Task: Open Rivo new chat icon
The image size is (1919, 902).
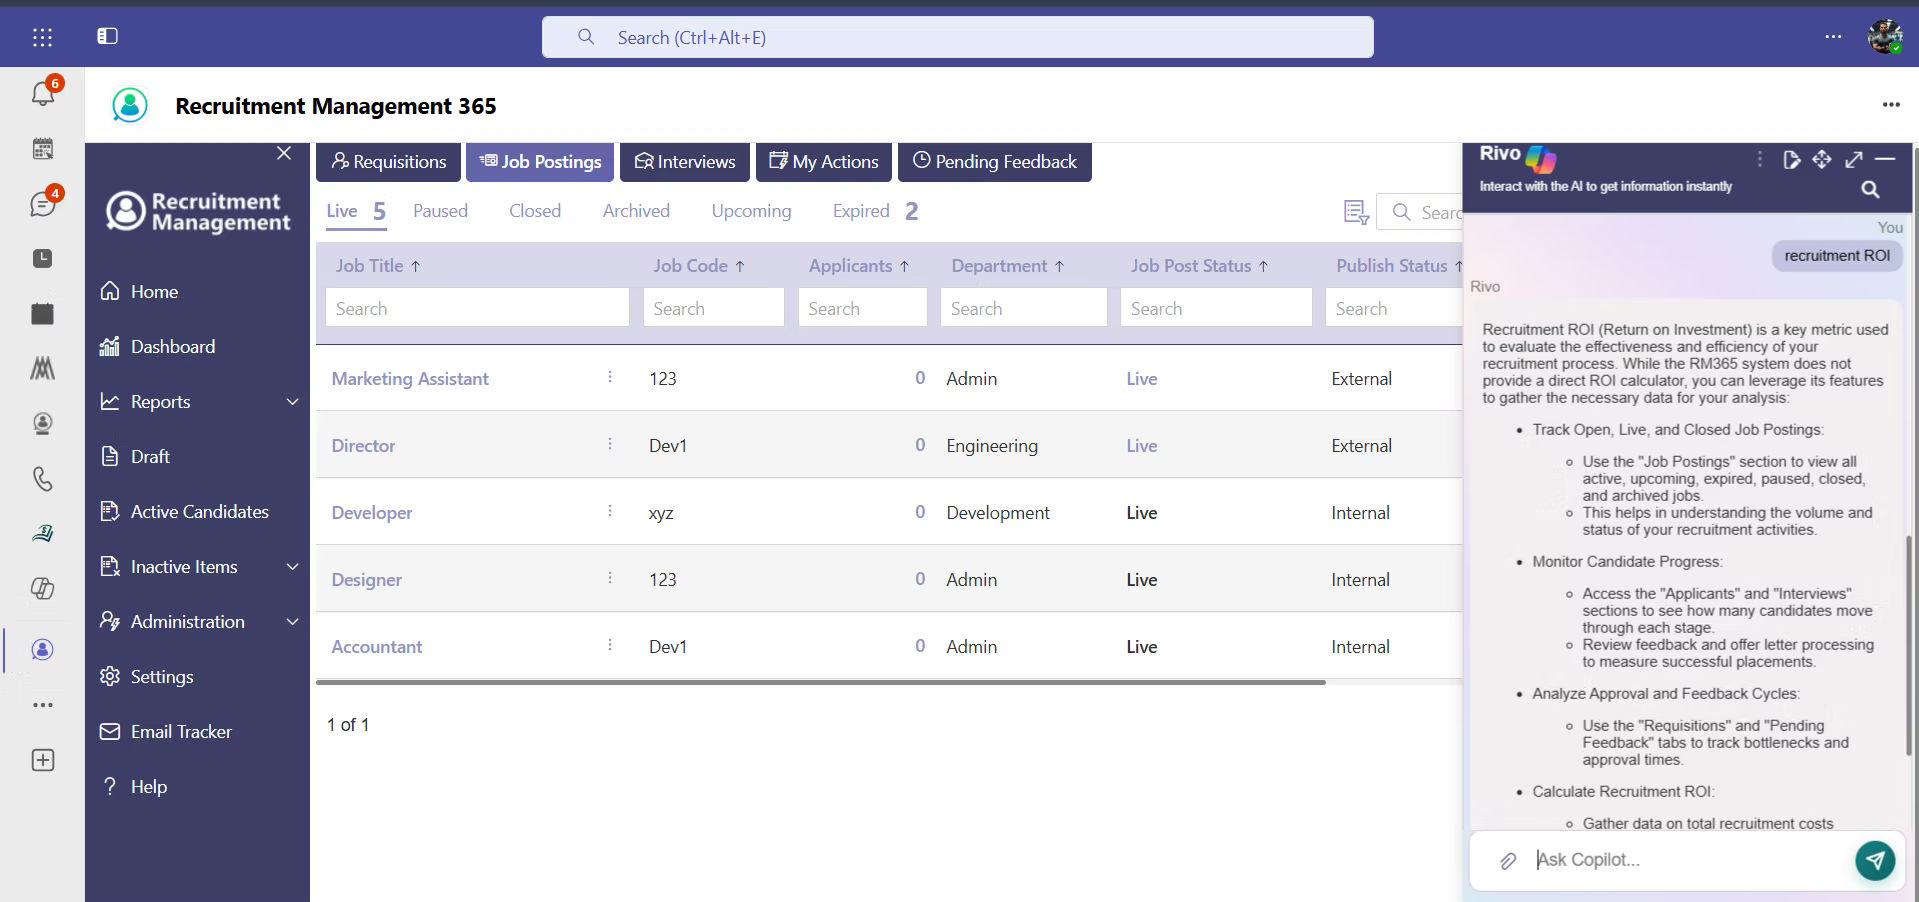Action: pos(1791,160)
